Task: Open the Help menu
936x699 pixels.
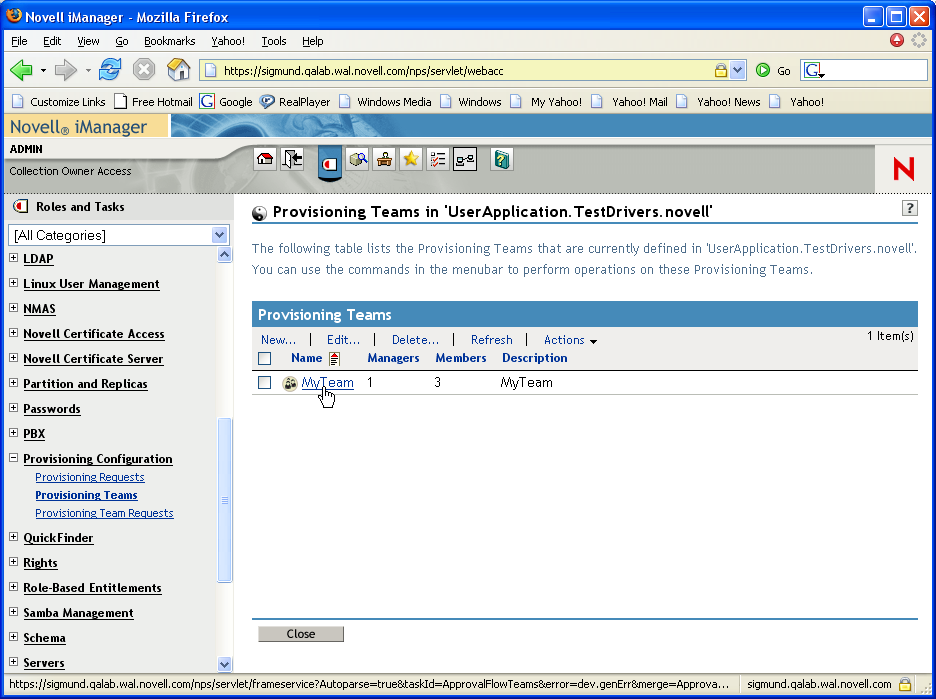Action: [x=312, y=41]
